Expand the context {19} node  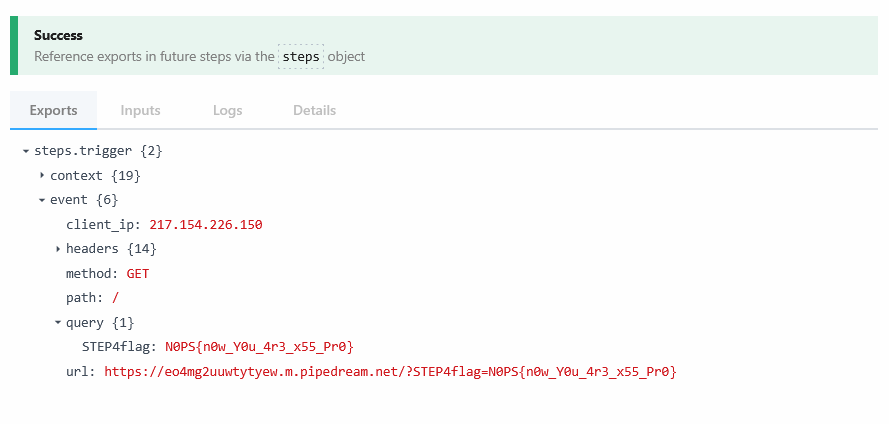42,176
